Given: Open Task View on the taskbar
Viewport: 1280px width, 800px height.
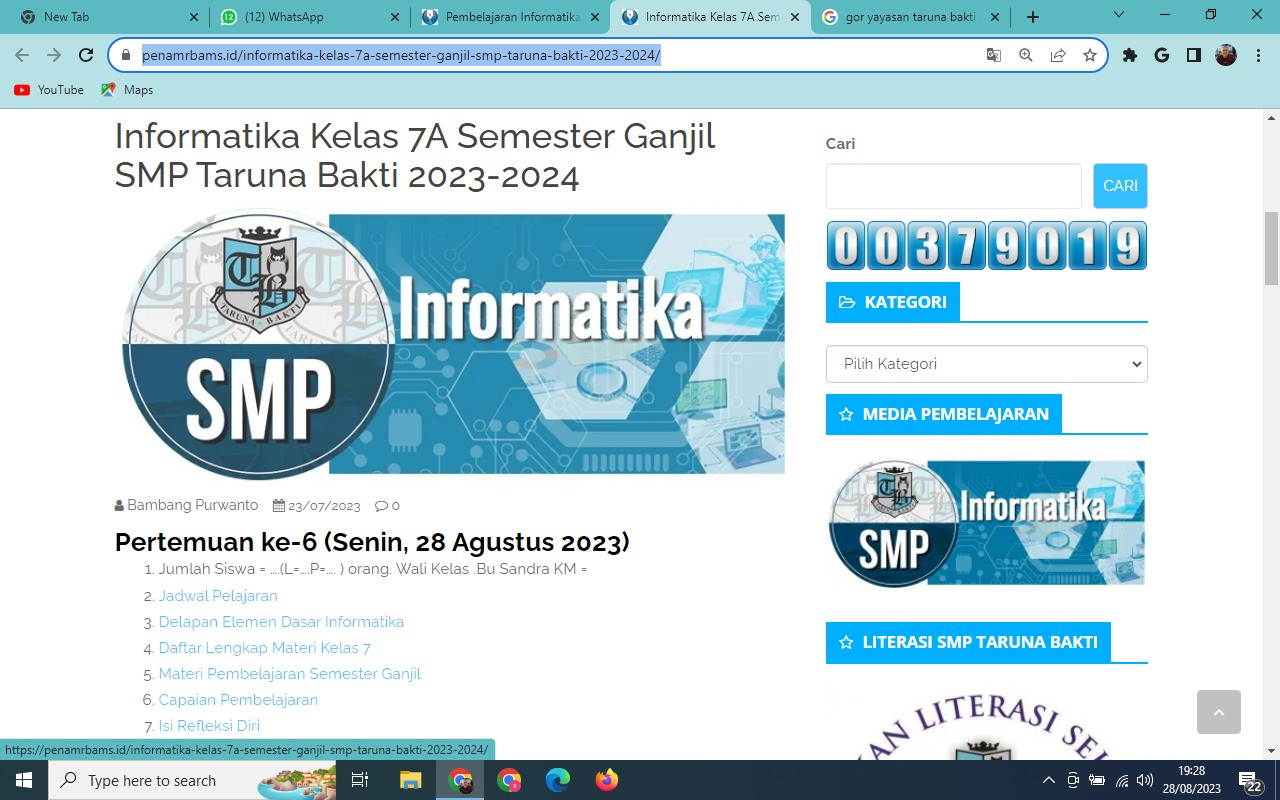Looking at the screenshot, I should coord(360,780).
